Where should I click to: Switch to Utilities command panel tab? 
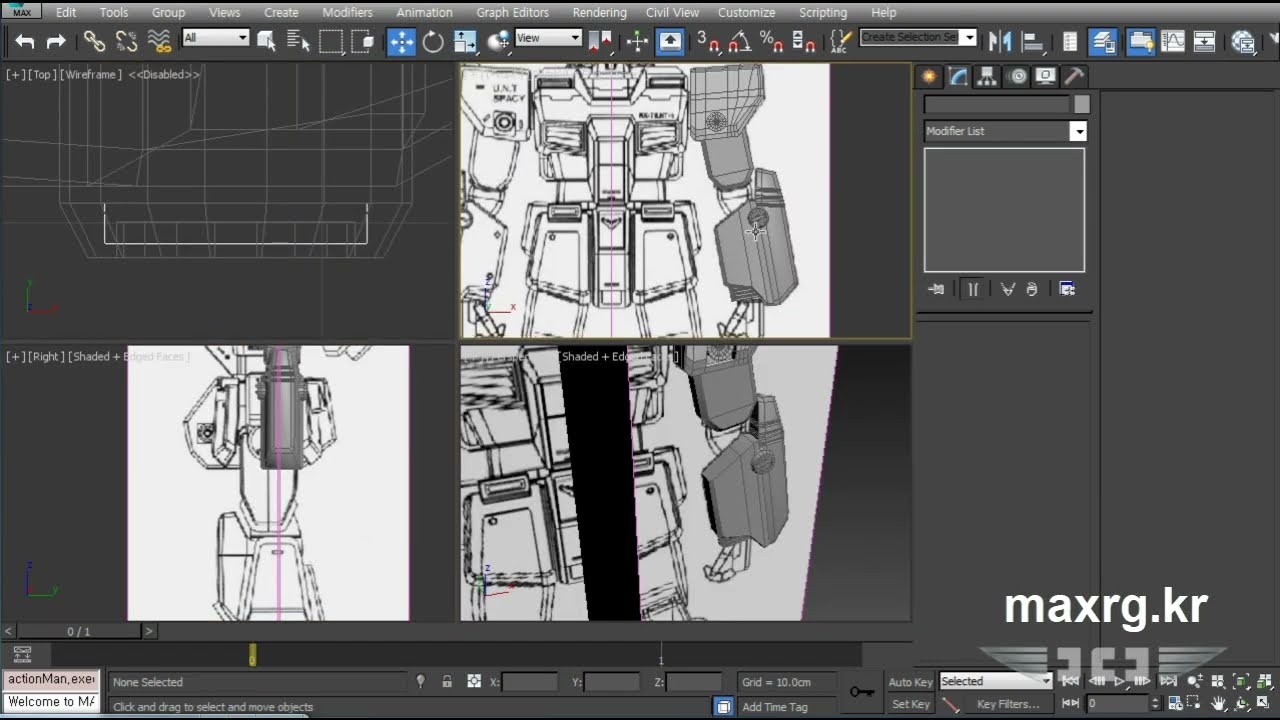pyautogui.click(x=1074, y=76)
